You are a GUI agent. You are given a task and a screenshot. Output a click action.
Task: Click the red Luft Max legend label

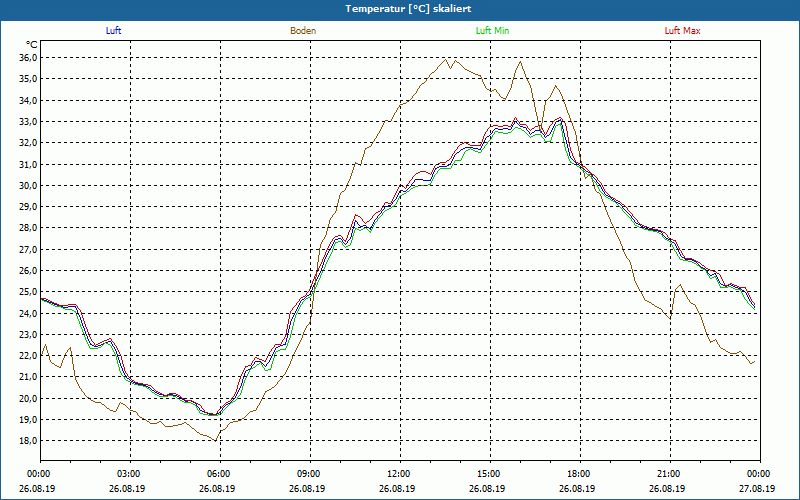(682, 31)
